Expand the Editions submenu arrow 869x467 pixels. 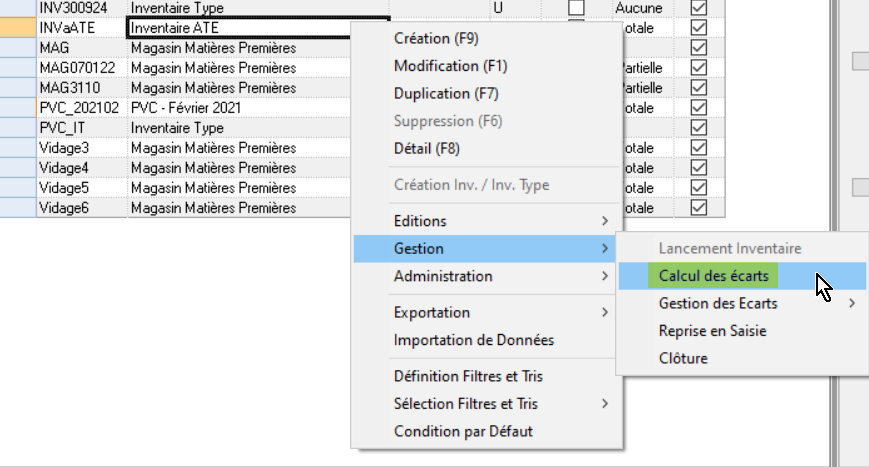point(603,221)
